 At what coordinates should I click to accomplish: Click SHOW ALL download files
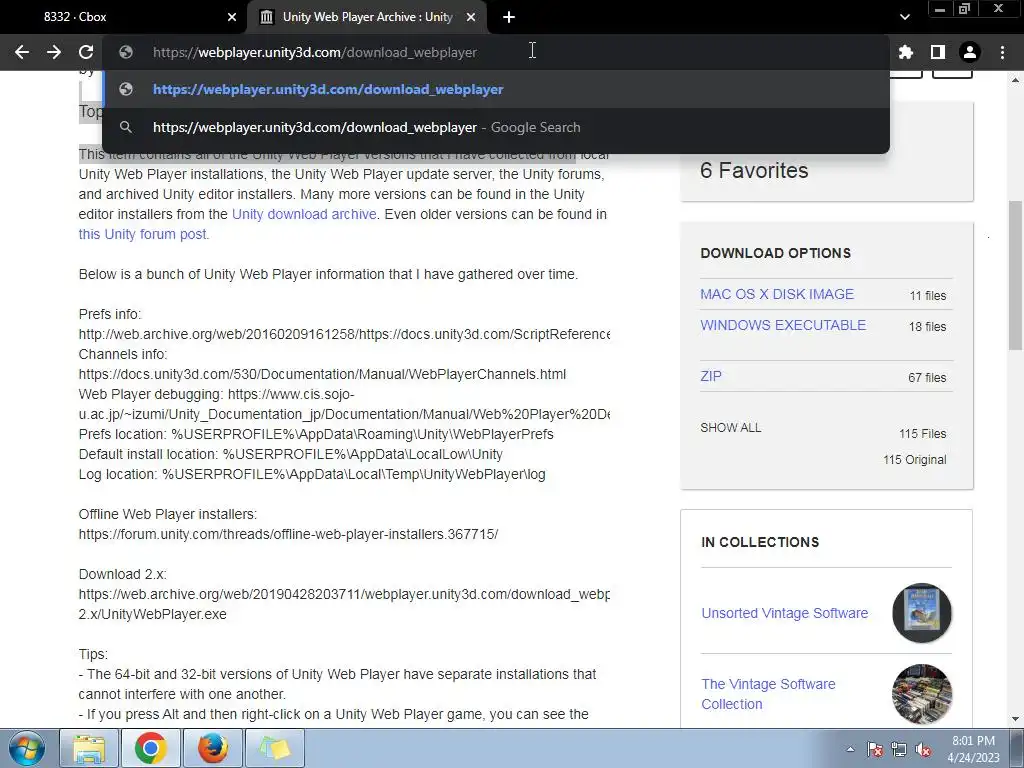tap(730, 428)
